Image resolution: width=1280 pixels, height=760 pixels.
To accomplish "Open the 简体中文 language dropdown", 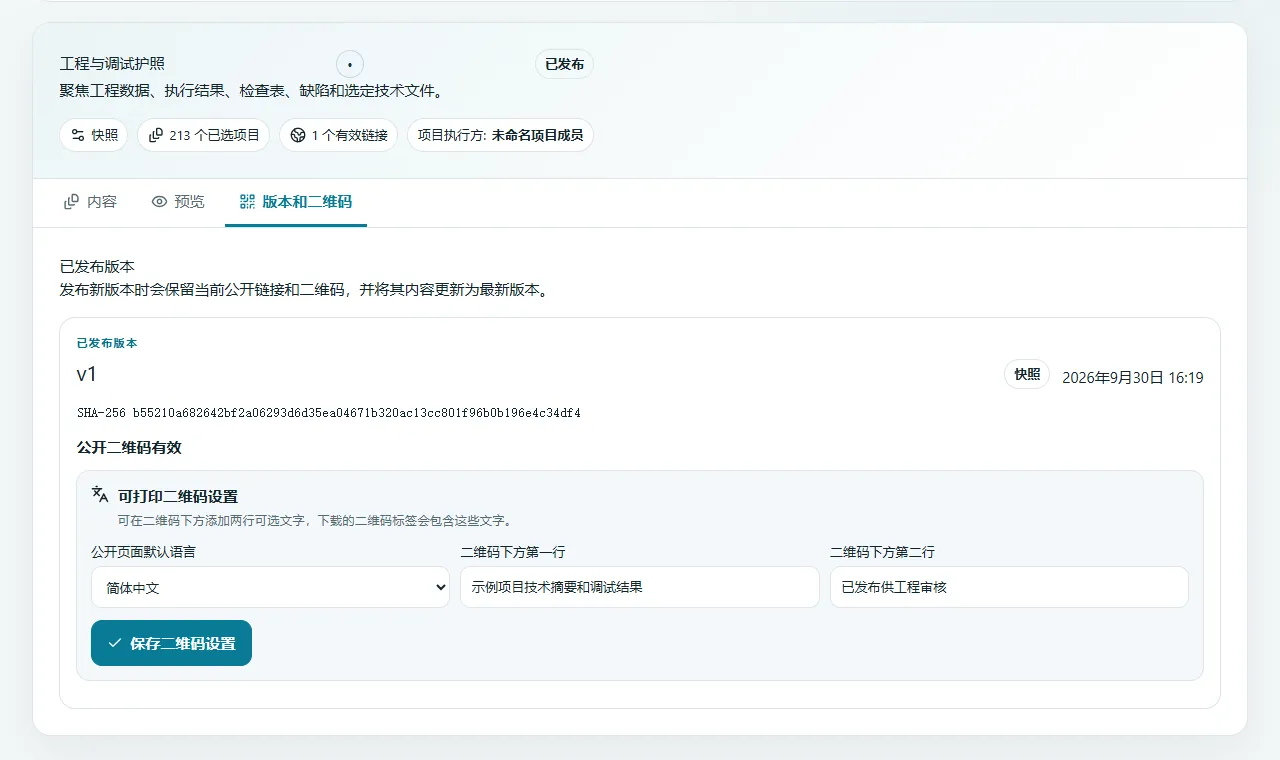I will (270, 587).
